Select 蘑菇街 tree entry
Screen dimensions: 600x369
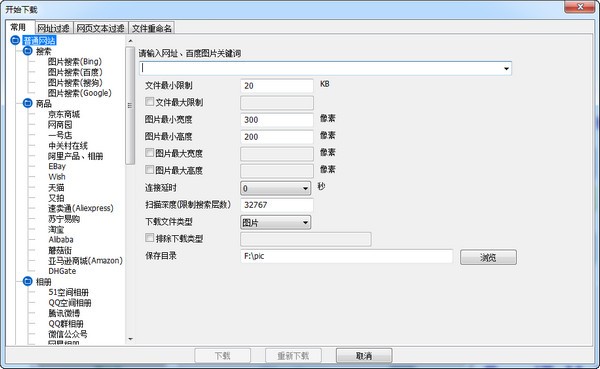click(60, 250)
